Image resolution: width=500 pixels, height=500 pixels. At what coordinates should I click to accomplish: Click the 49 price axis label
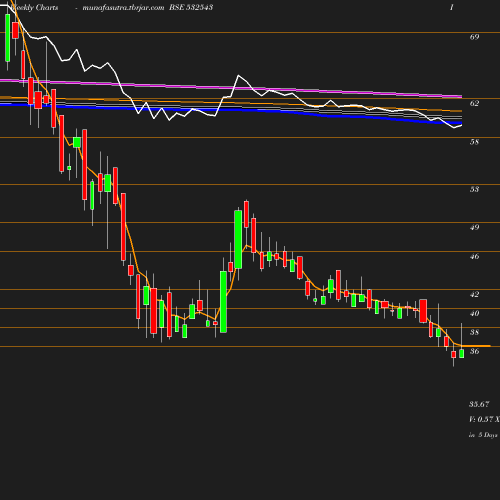(474, 227)
